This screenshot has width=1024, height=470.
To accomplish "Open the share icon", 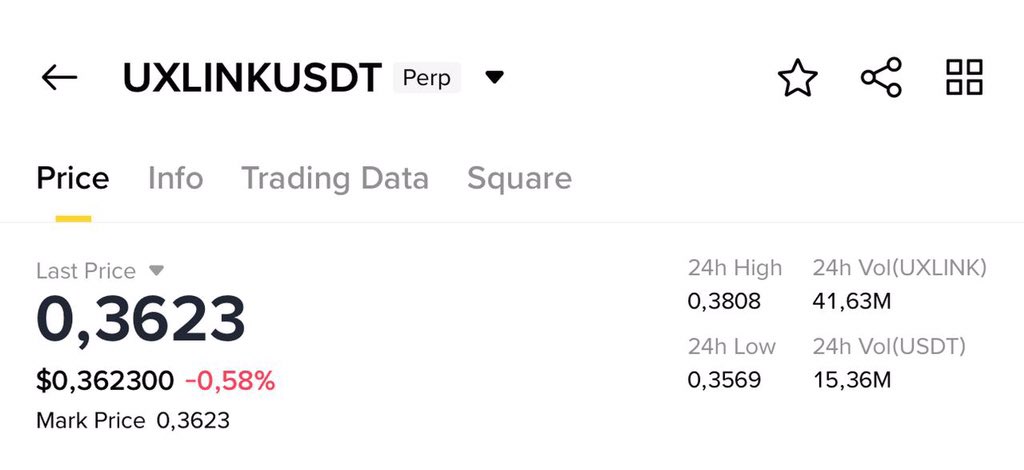I will (x=881, y=77).
